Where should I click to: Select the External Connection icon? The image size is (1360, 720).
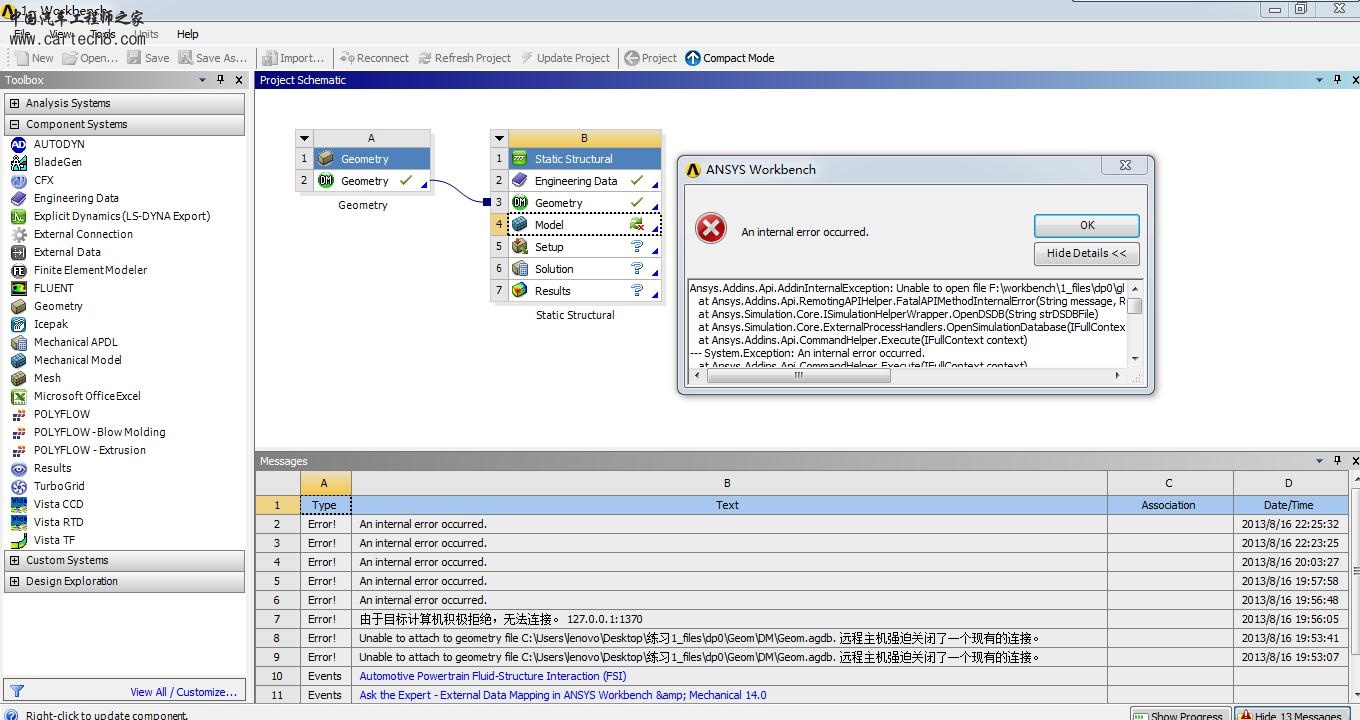pos(18,234)
